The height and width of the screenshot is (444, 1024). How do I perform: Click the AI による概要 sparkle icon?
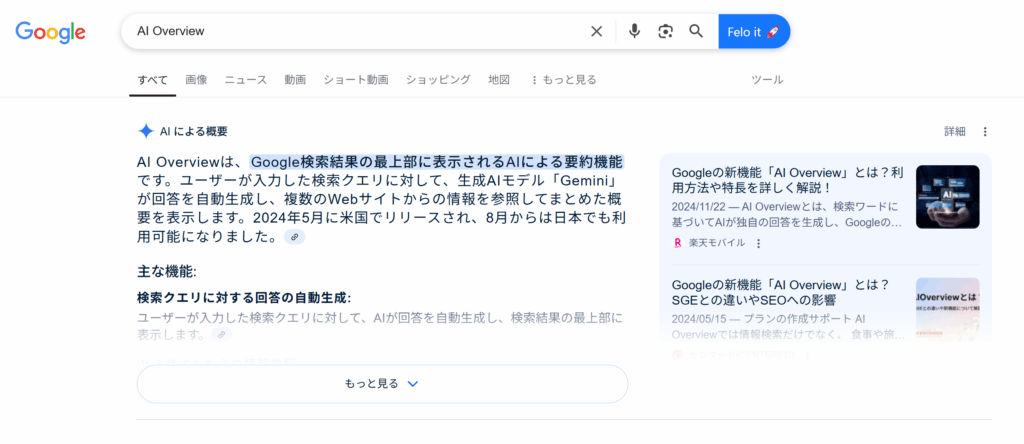(x=146, y=131)
